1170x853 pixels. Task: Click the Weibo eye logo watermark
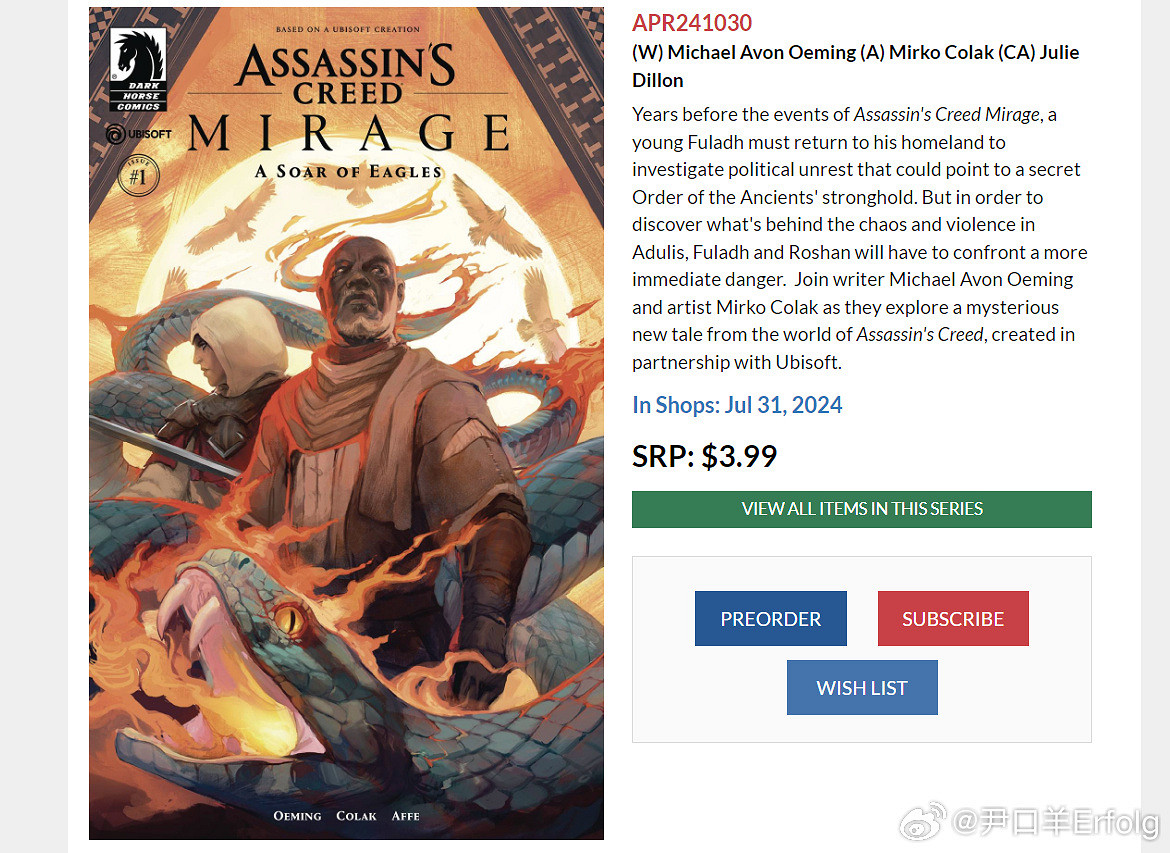coord(922,822)
